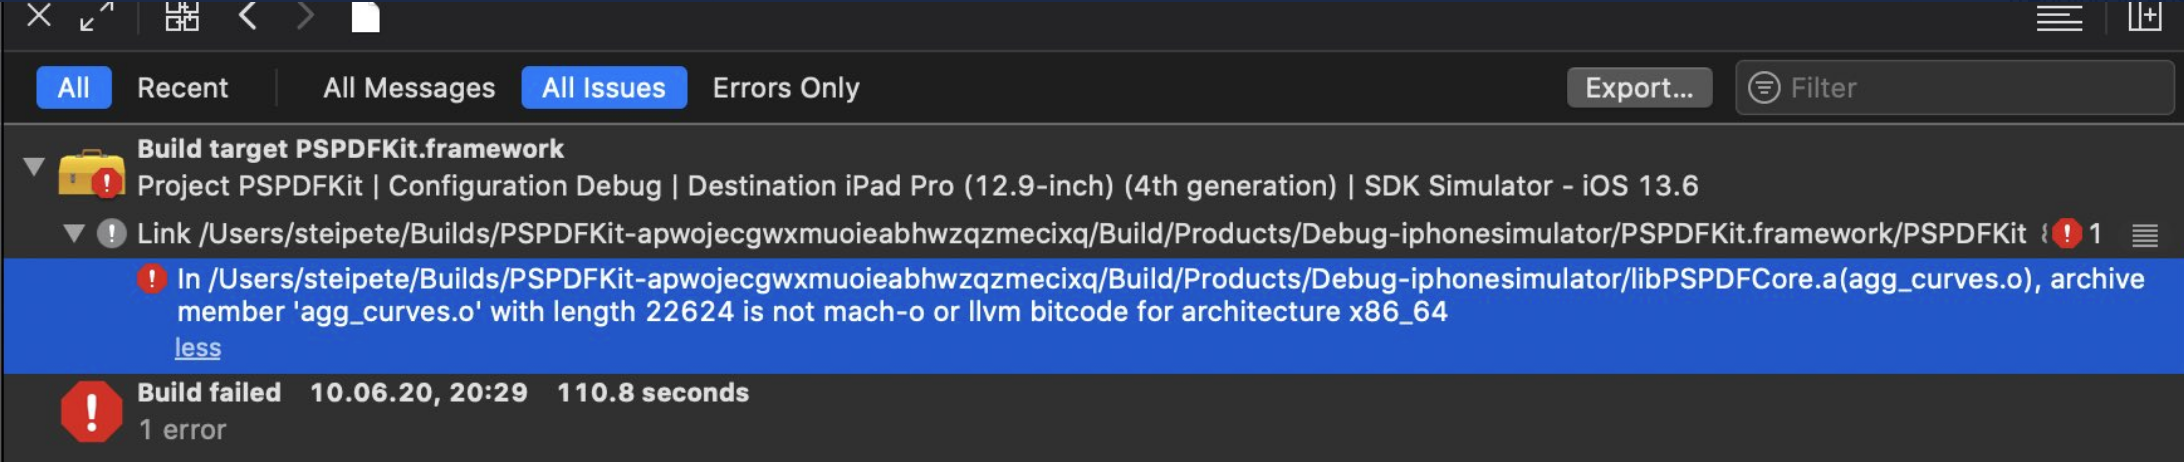This screenshot has width=2184, height=462.
Task: Show All Messages in the log
Action: tap(408, 88)
